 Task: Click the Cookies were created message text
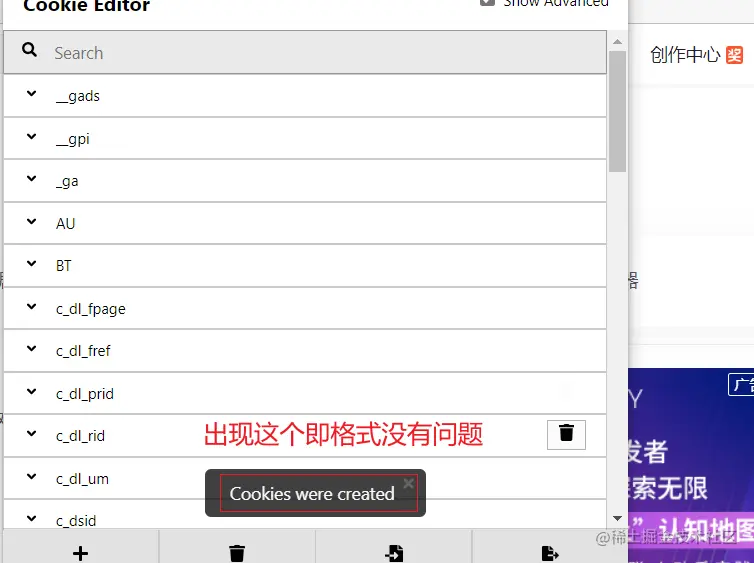pyautogui.click(x=312, y=494)
